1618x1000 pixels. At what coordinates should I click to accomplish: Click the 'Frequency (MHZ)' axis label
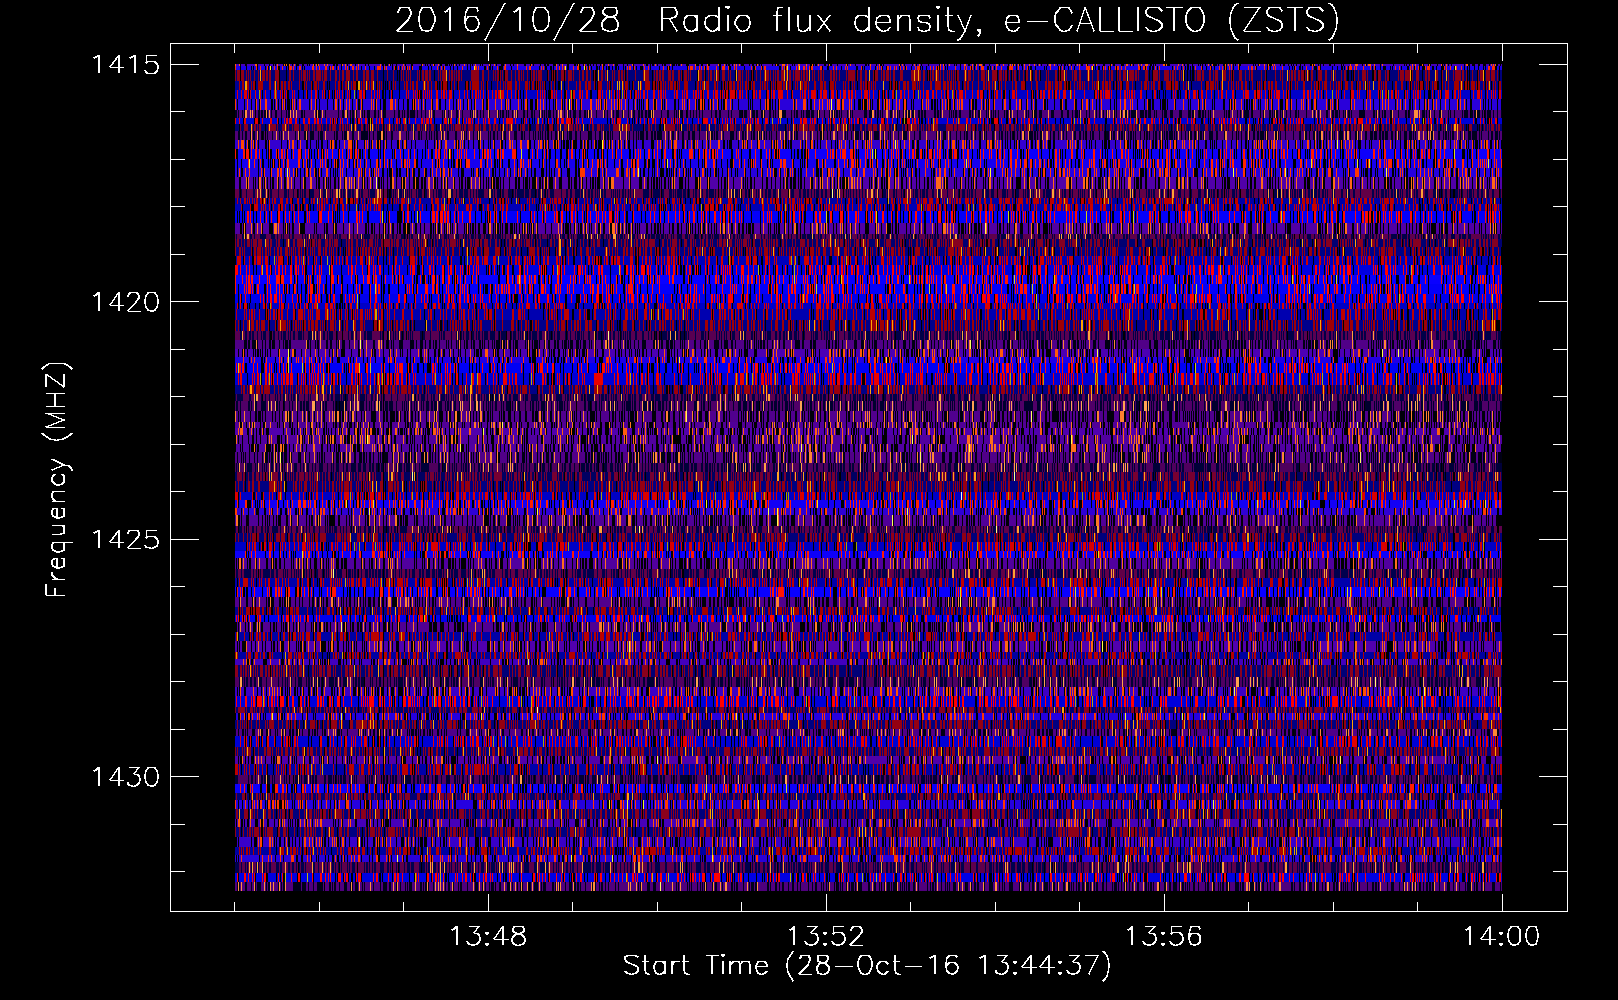coord(58,479)
